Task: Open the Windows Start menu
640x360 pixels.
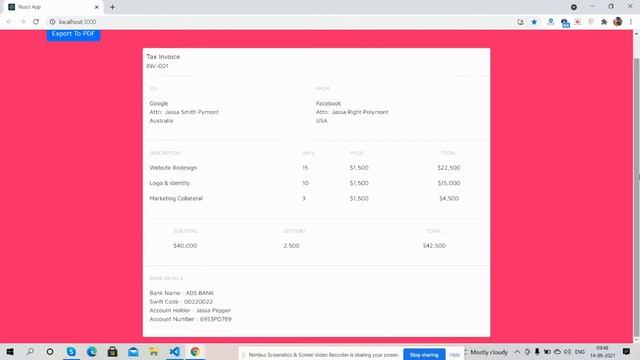Action: (x=10, y=351)
